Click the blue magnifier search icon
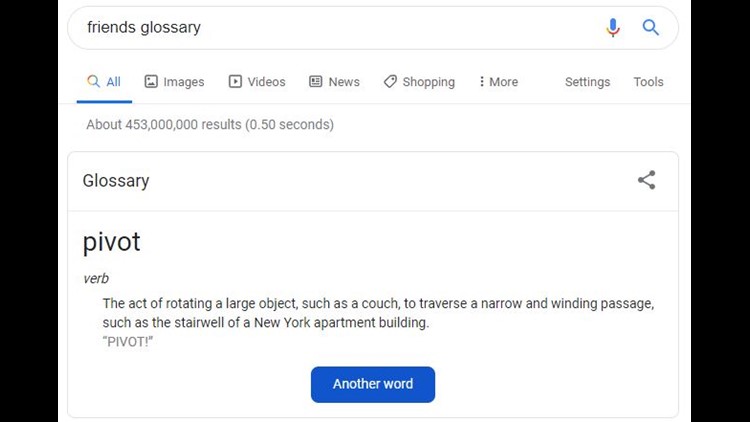 651,27
